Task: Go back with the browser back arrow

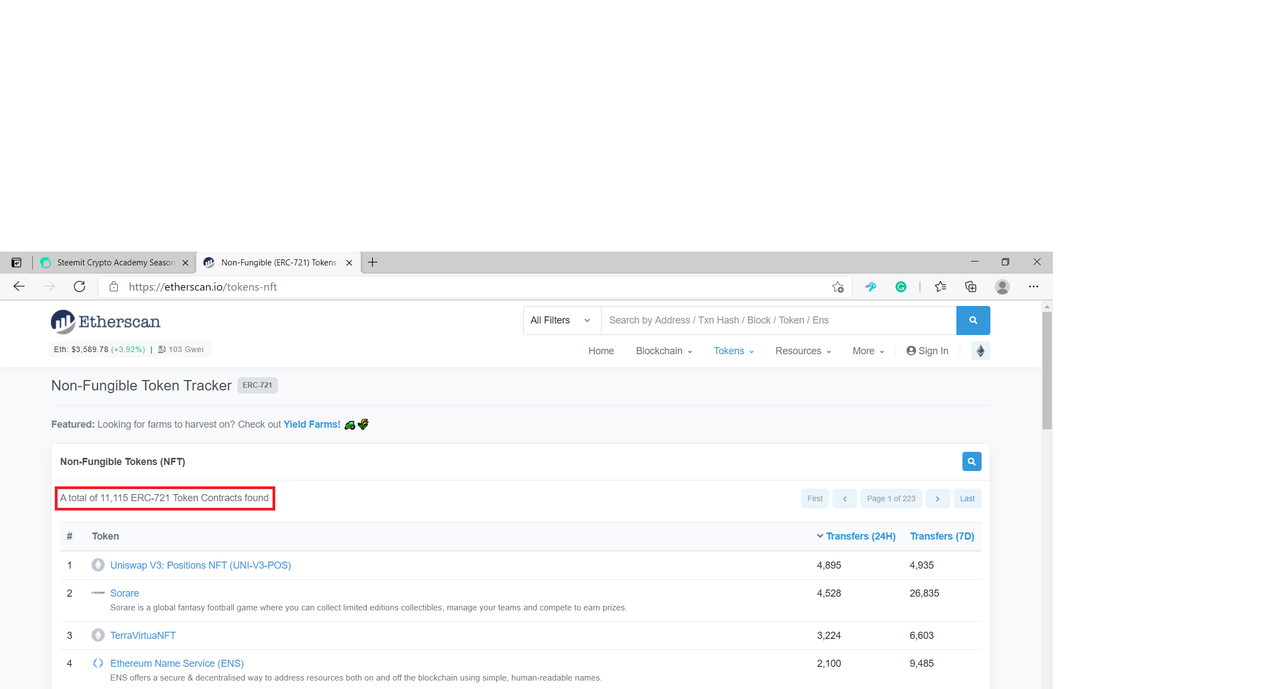Action: [19, 287]
